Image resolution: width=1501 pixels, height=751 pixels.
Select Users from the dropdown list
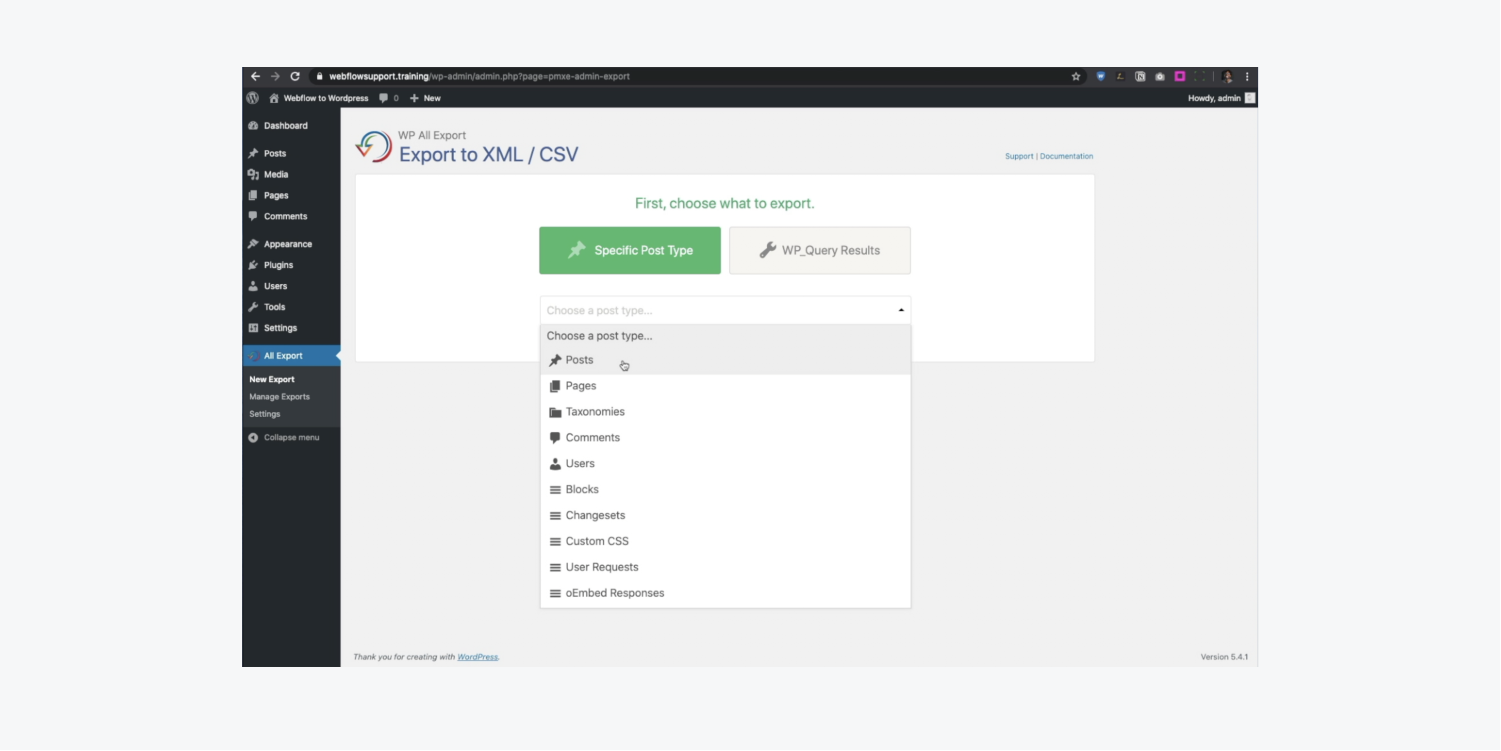(x=725, y=464)
